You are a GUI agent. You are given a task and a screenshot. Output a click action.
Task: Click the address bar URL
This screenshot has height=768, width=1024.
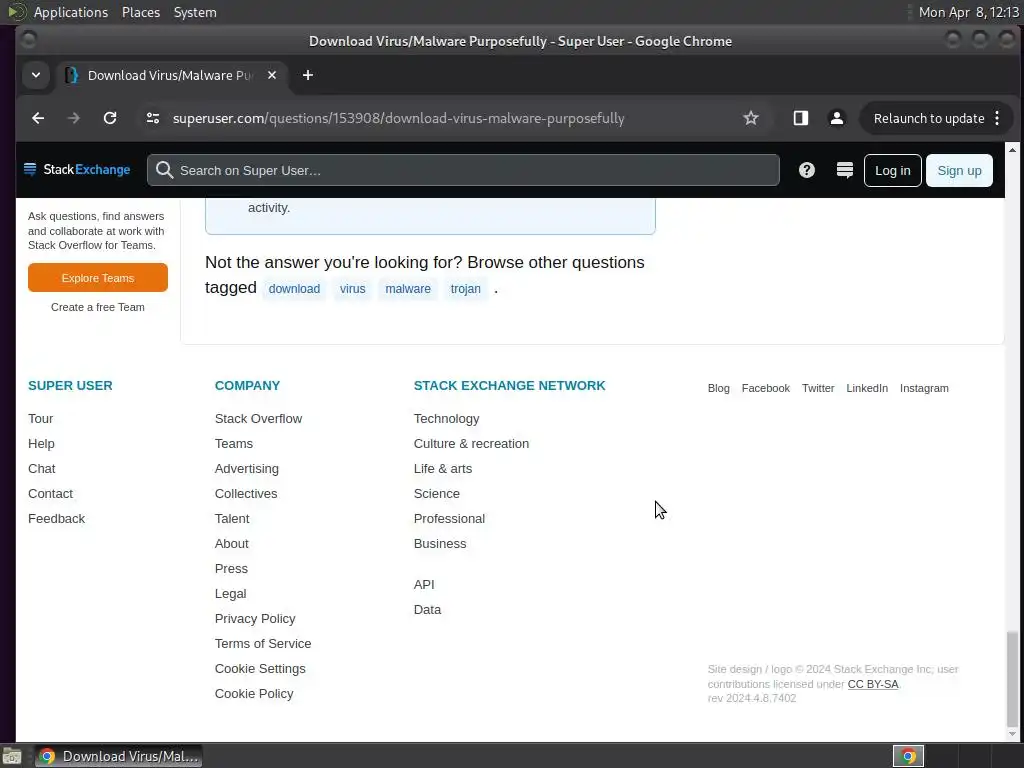398,118
